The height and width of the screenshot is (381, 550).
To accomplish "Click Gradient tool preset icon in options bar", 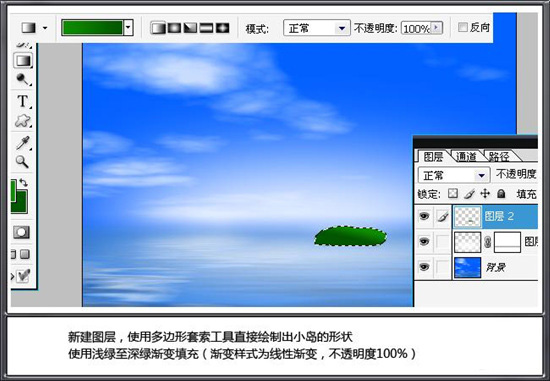I will [29, 27].
